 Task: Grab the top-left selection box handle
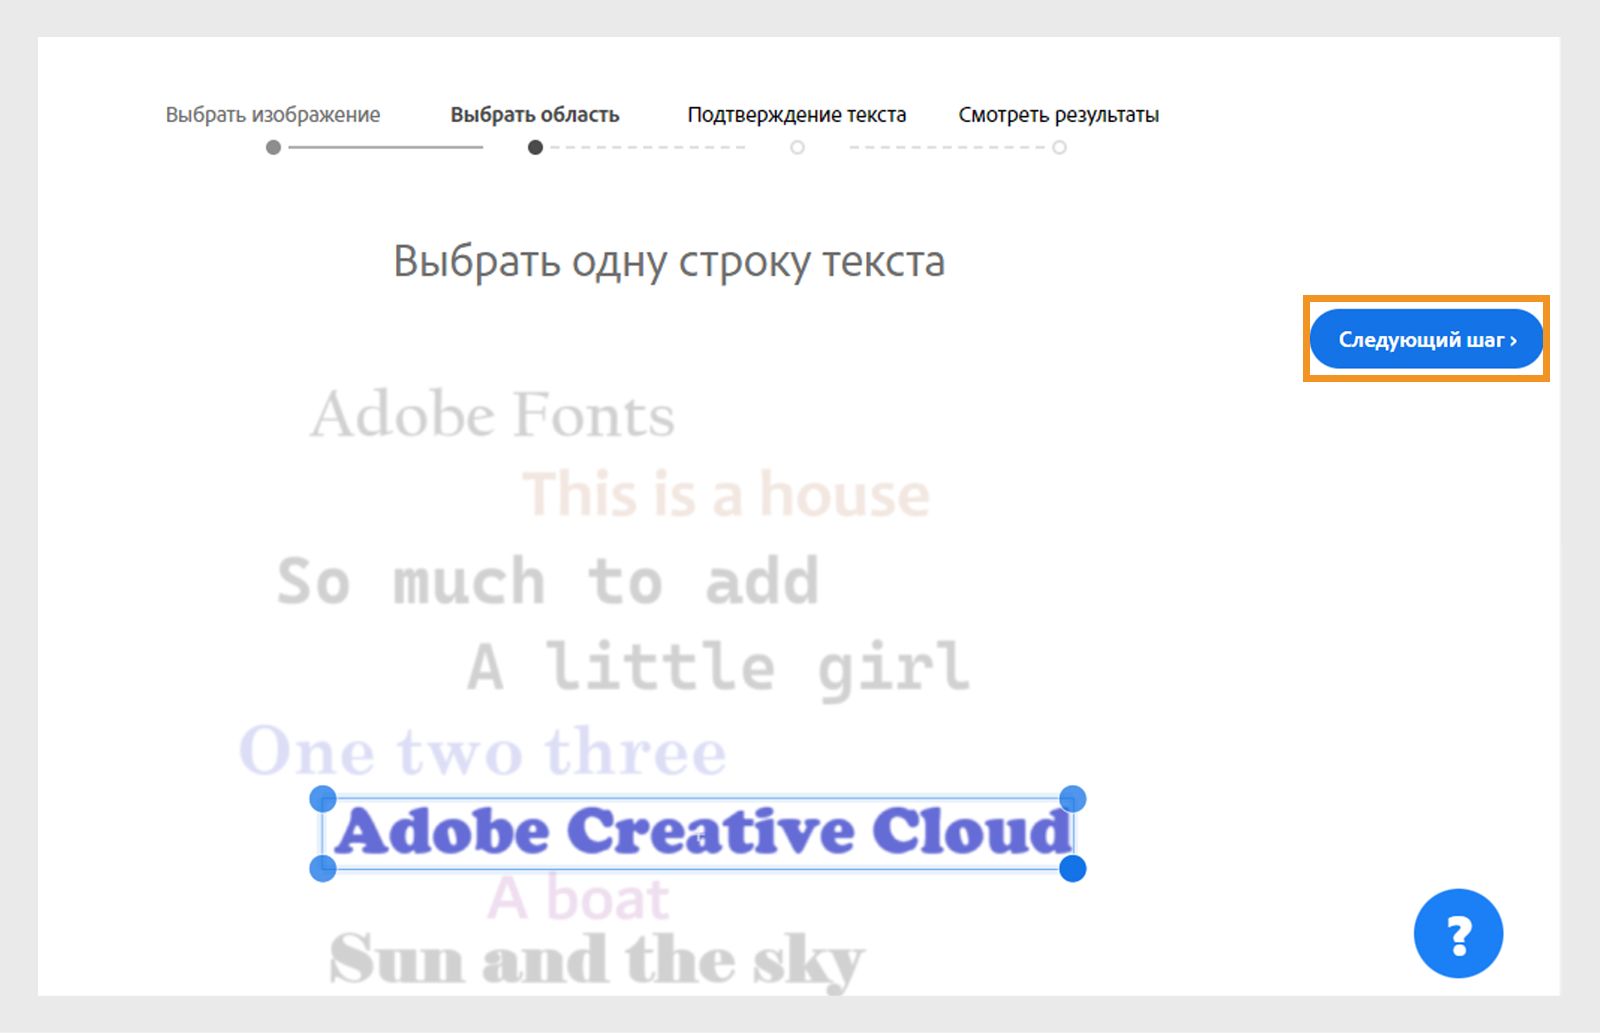point(323,798)
